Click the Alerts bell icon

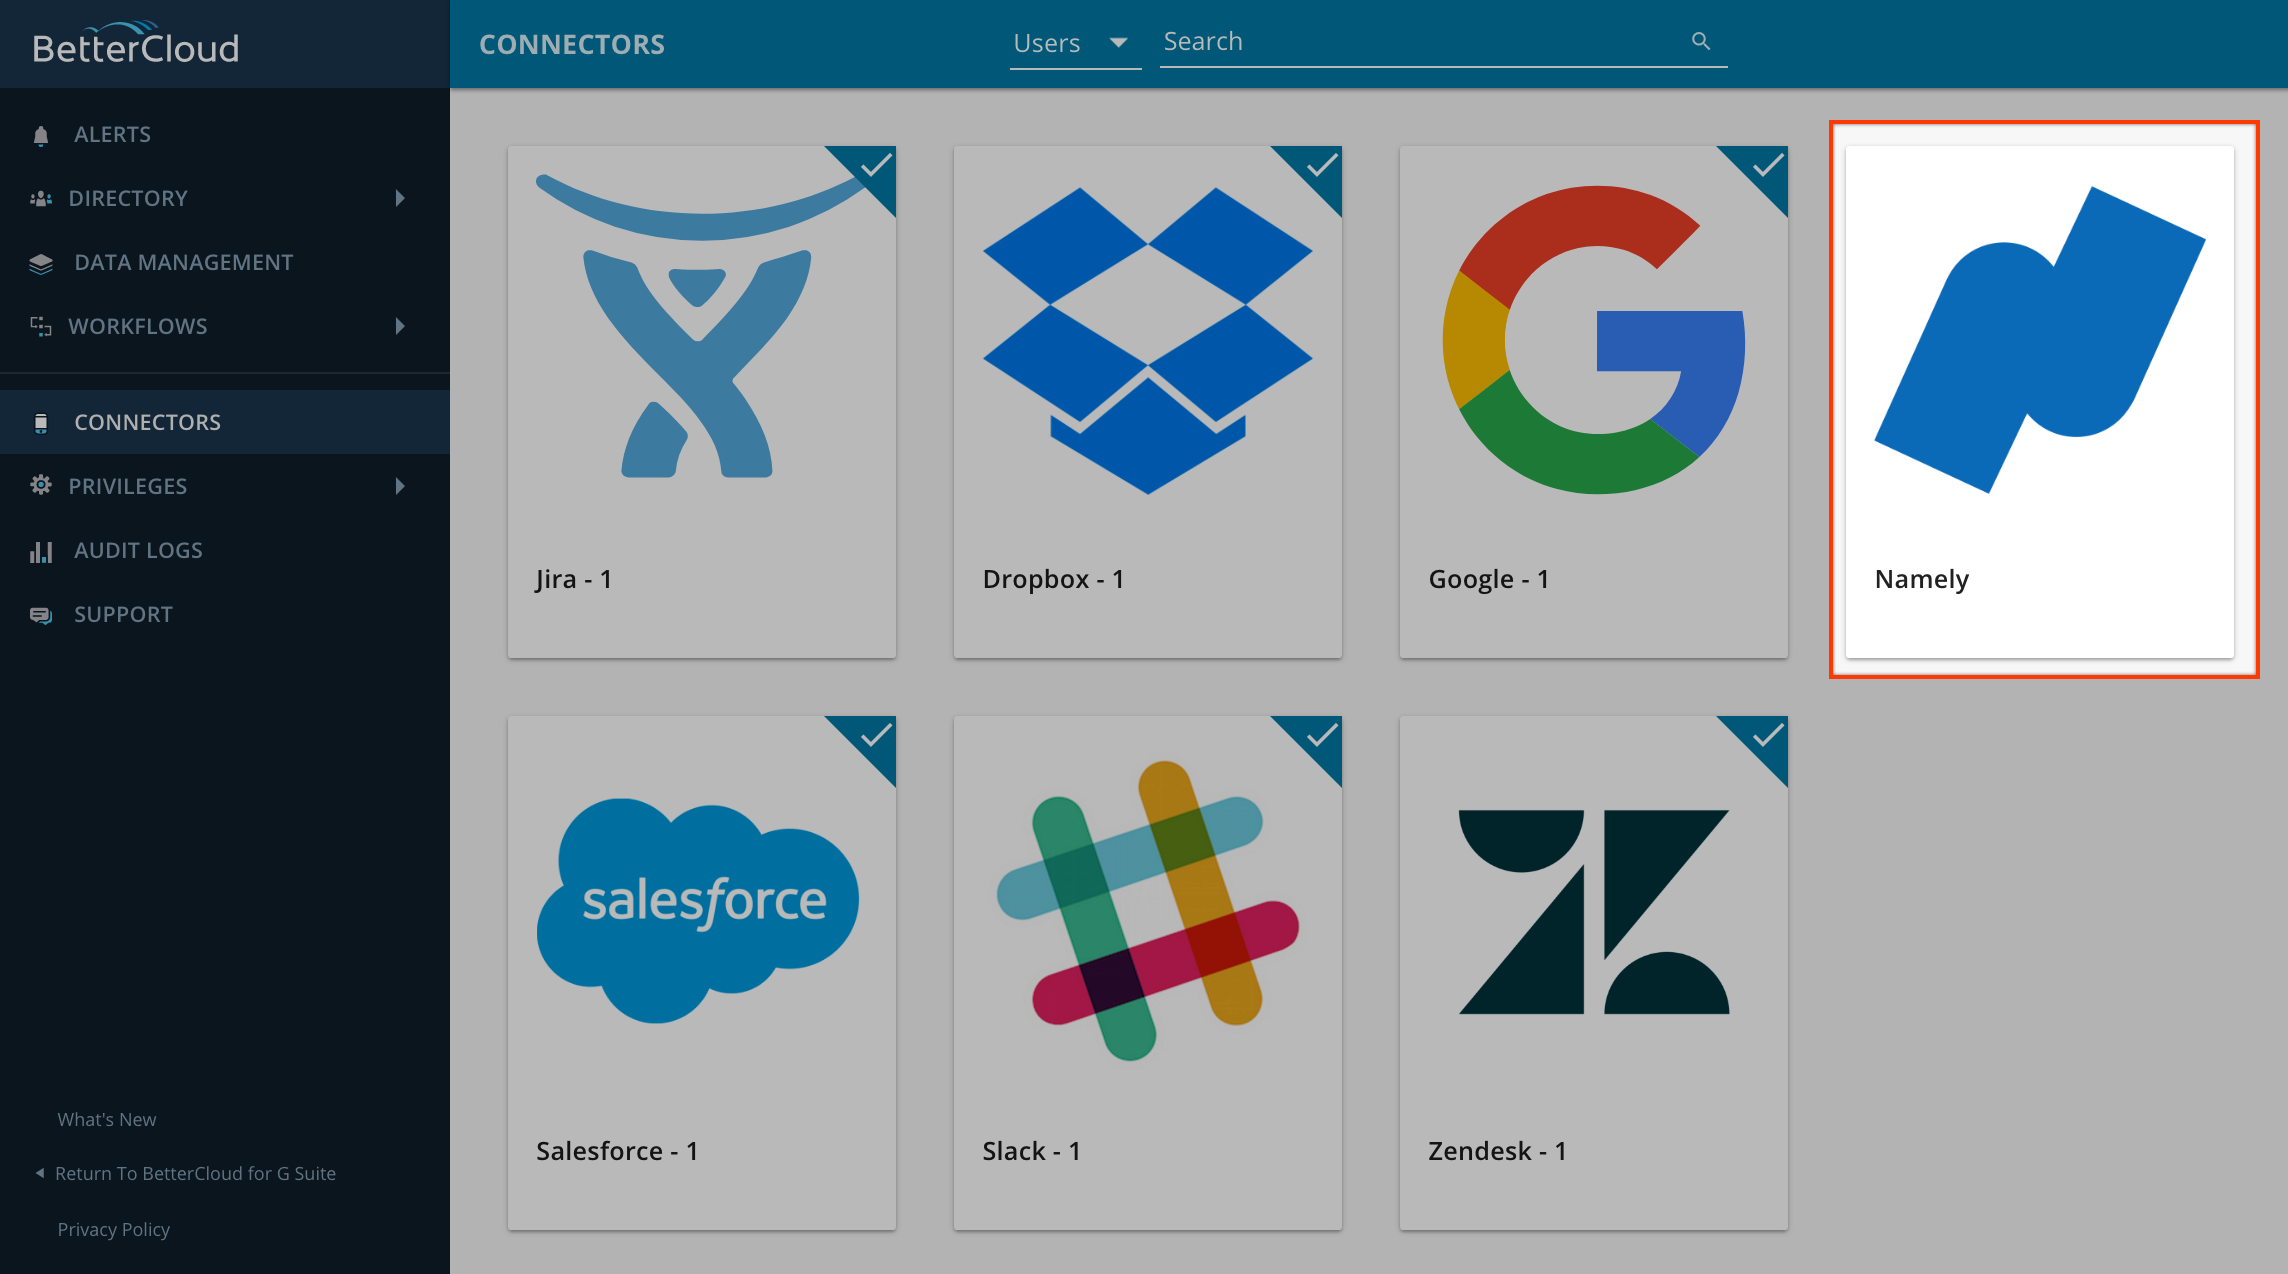tap(41, 135)
